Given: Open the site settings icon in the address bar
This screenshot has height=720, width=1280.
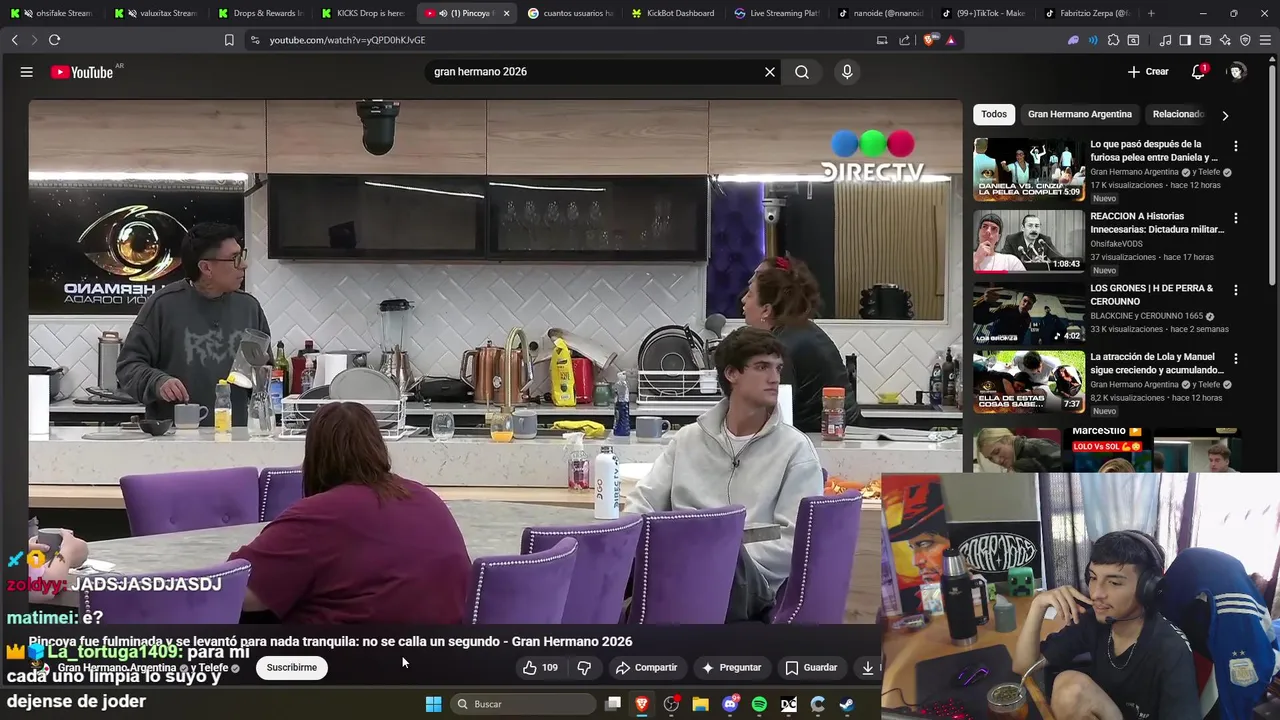Looking at the screenshot, I should (255, 40).
